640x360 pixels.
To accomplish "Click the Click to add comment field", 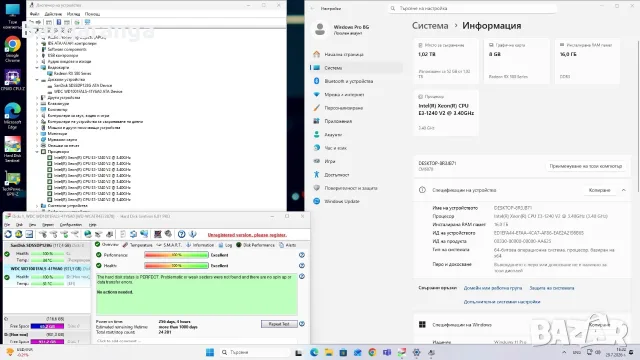I will 196,341.
